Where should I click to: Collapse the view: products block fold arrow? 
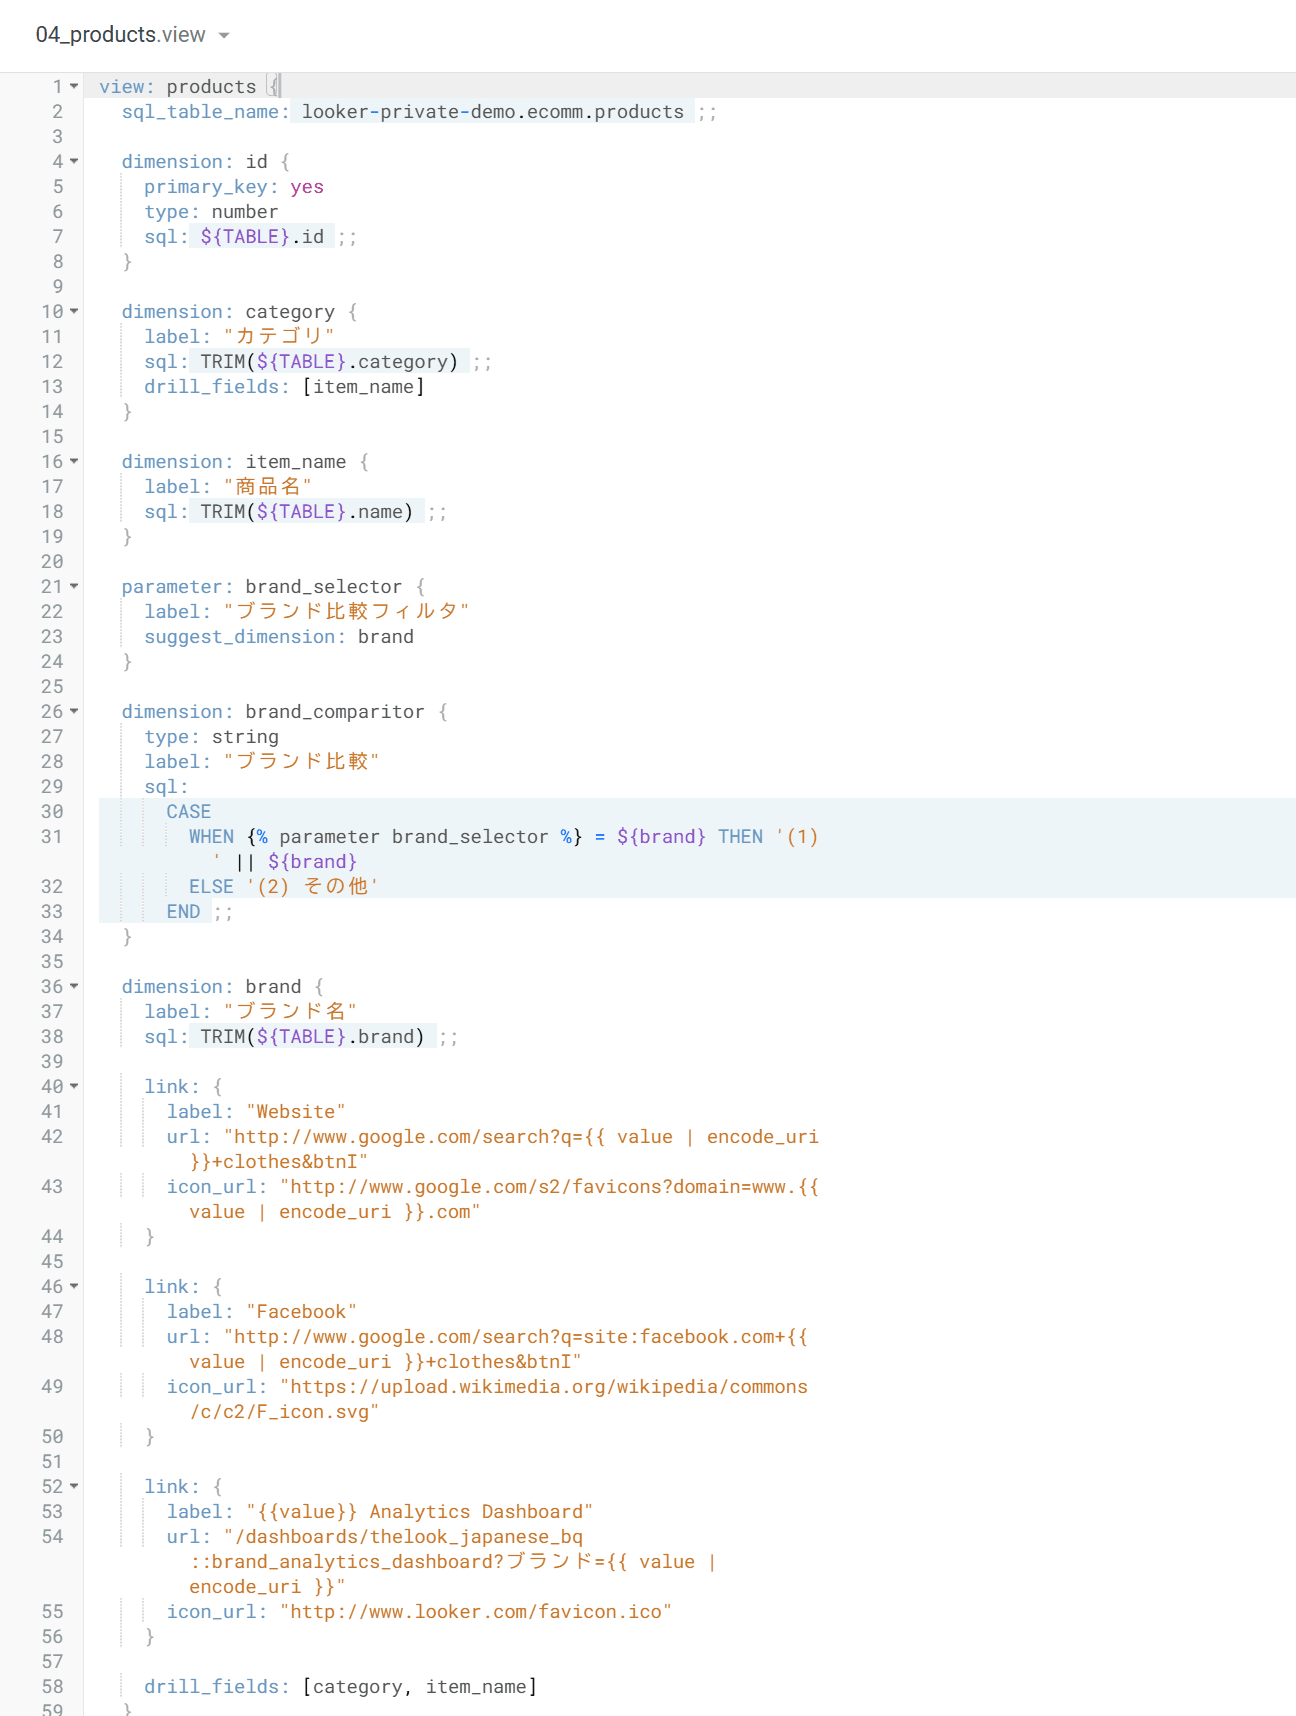pos(74,87)
